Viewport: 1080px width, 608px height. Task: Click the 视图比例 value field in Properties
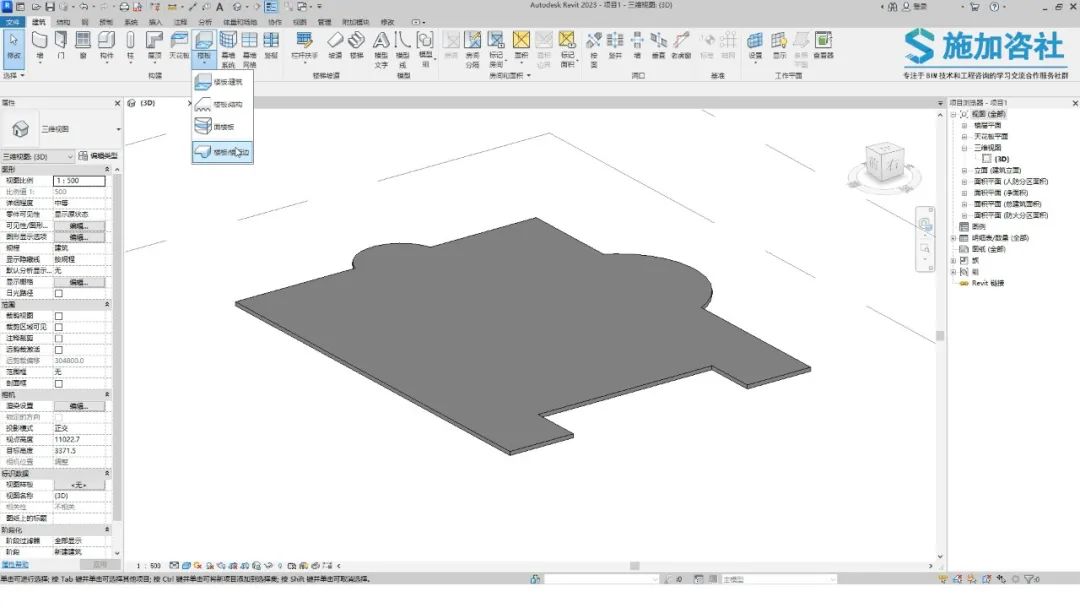[79, 181]
